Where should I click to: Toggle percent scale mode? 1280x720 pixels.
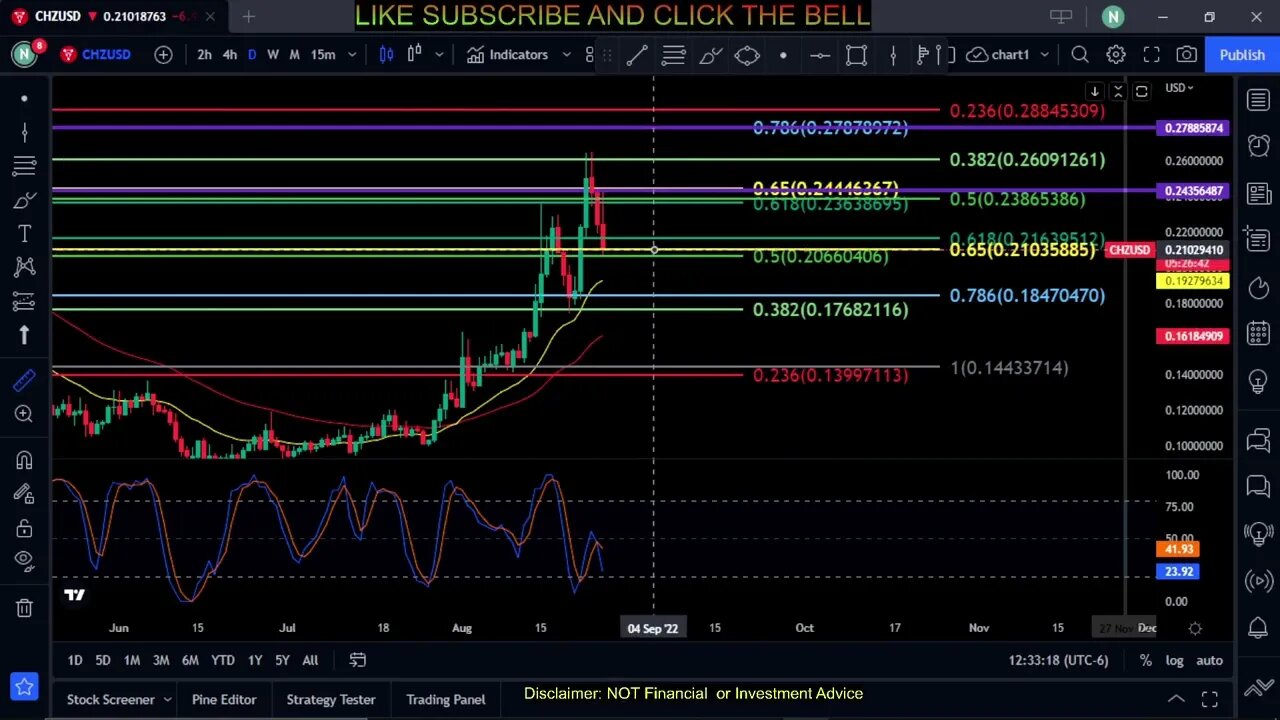[1146, 660]
